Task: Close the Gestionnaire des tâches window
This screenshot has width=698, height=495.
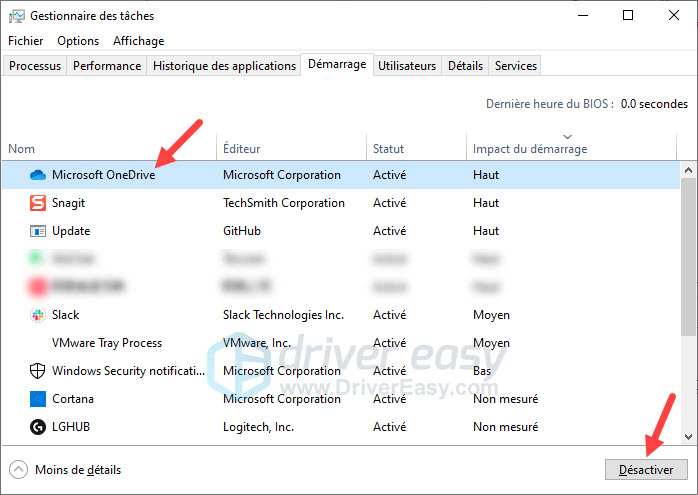Action: (674, 16)
